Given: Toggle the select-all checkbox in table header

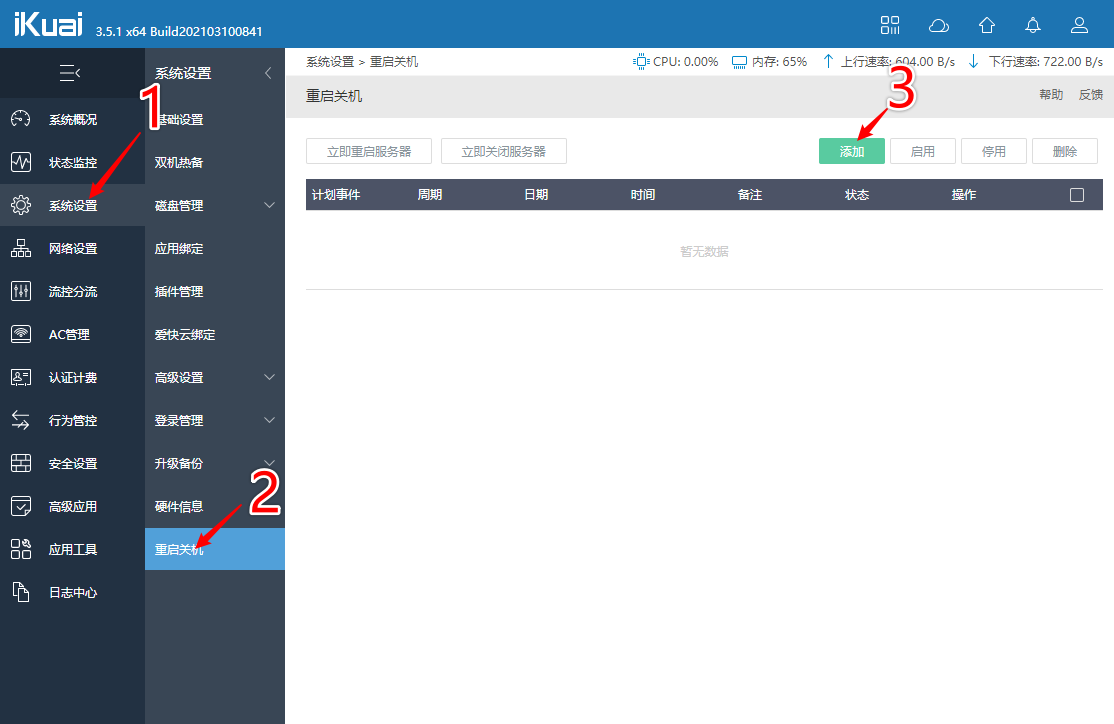Looking at the screenshot, I should pos(1076,195).
